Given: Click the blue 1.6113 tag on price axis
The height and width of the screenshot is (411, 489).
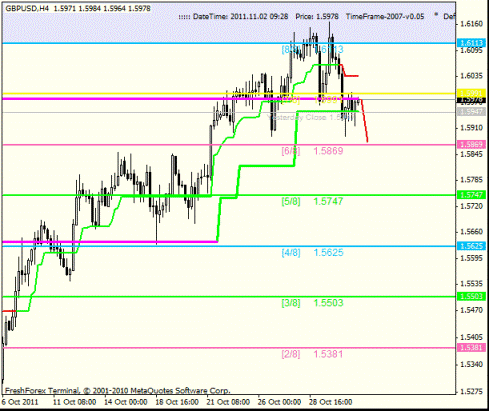Looking at the screenshot, I should pyautogui.click(x=471, y=43).
